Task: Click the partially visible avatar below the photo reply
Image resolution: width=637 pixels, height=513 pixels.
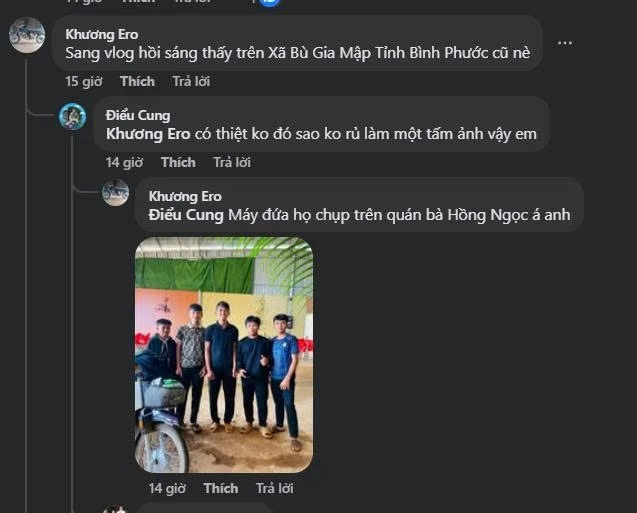Action: point(115,509)
